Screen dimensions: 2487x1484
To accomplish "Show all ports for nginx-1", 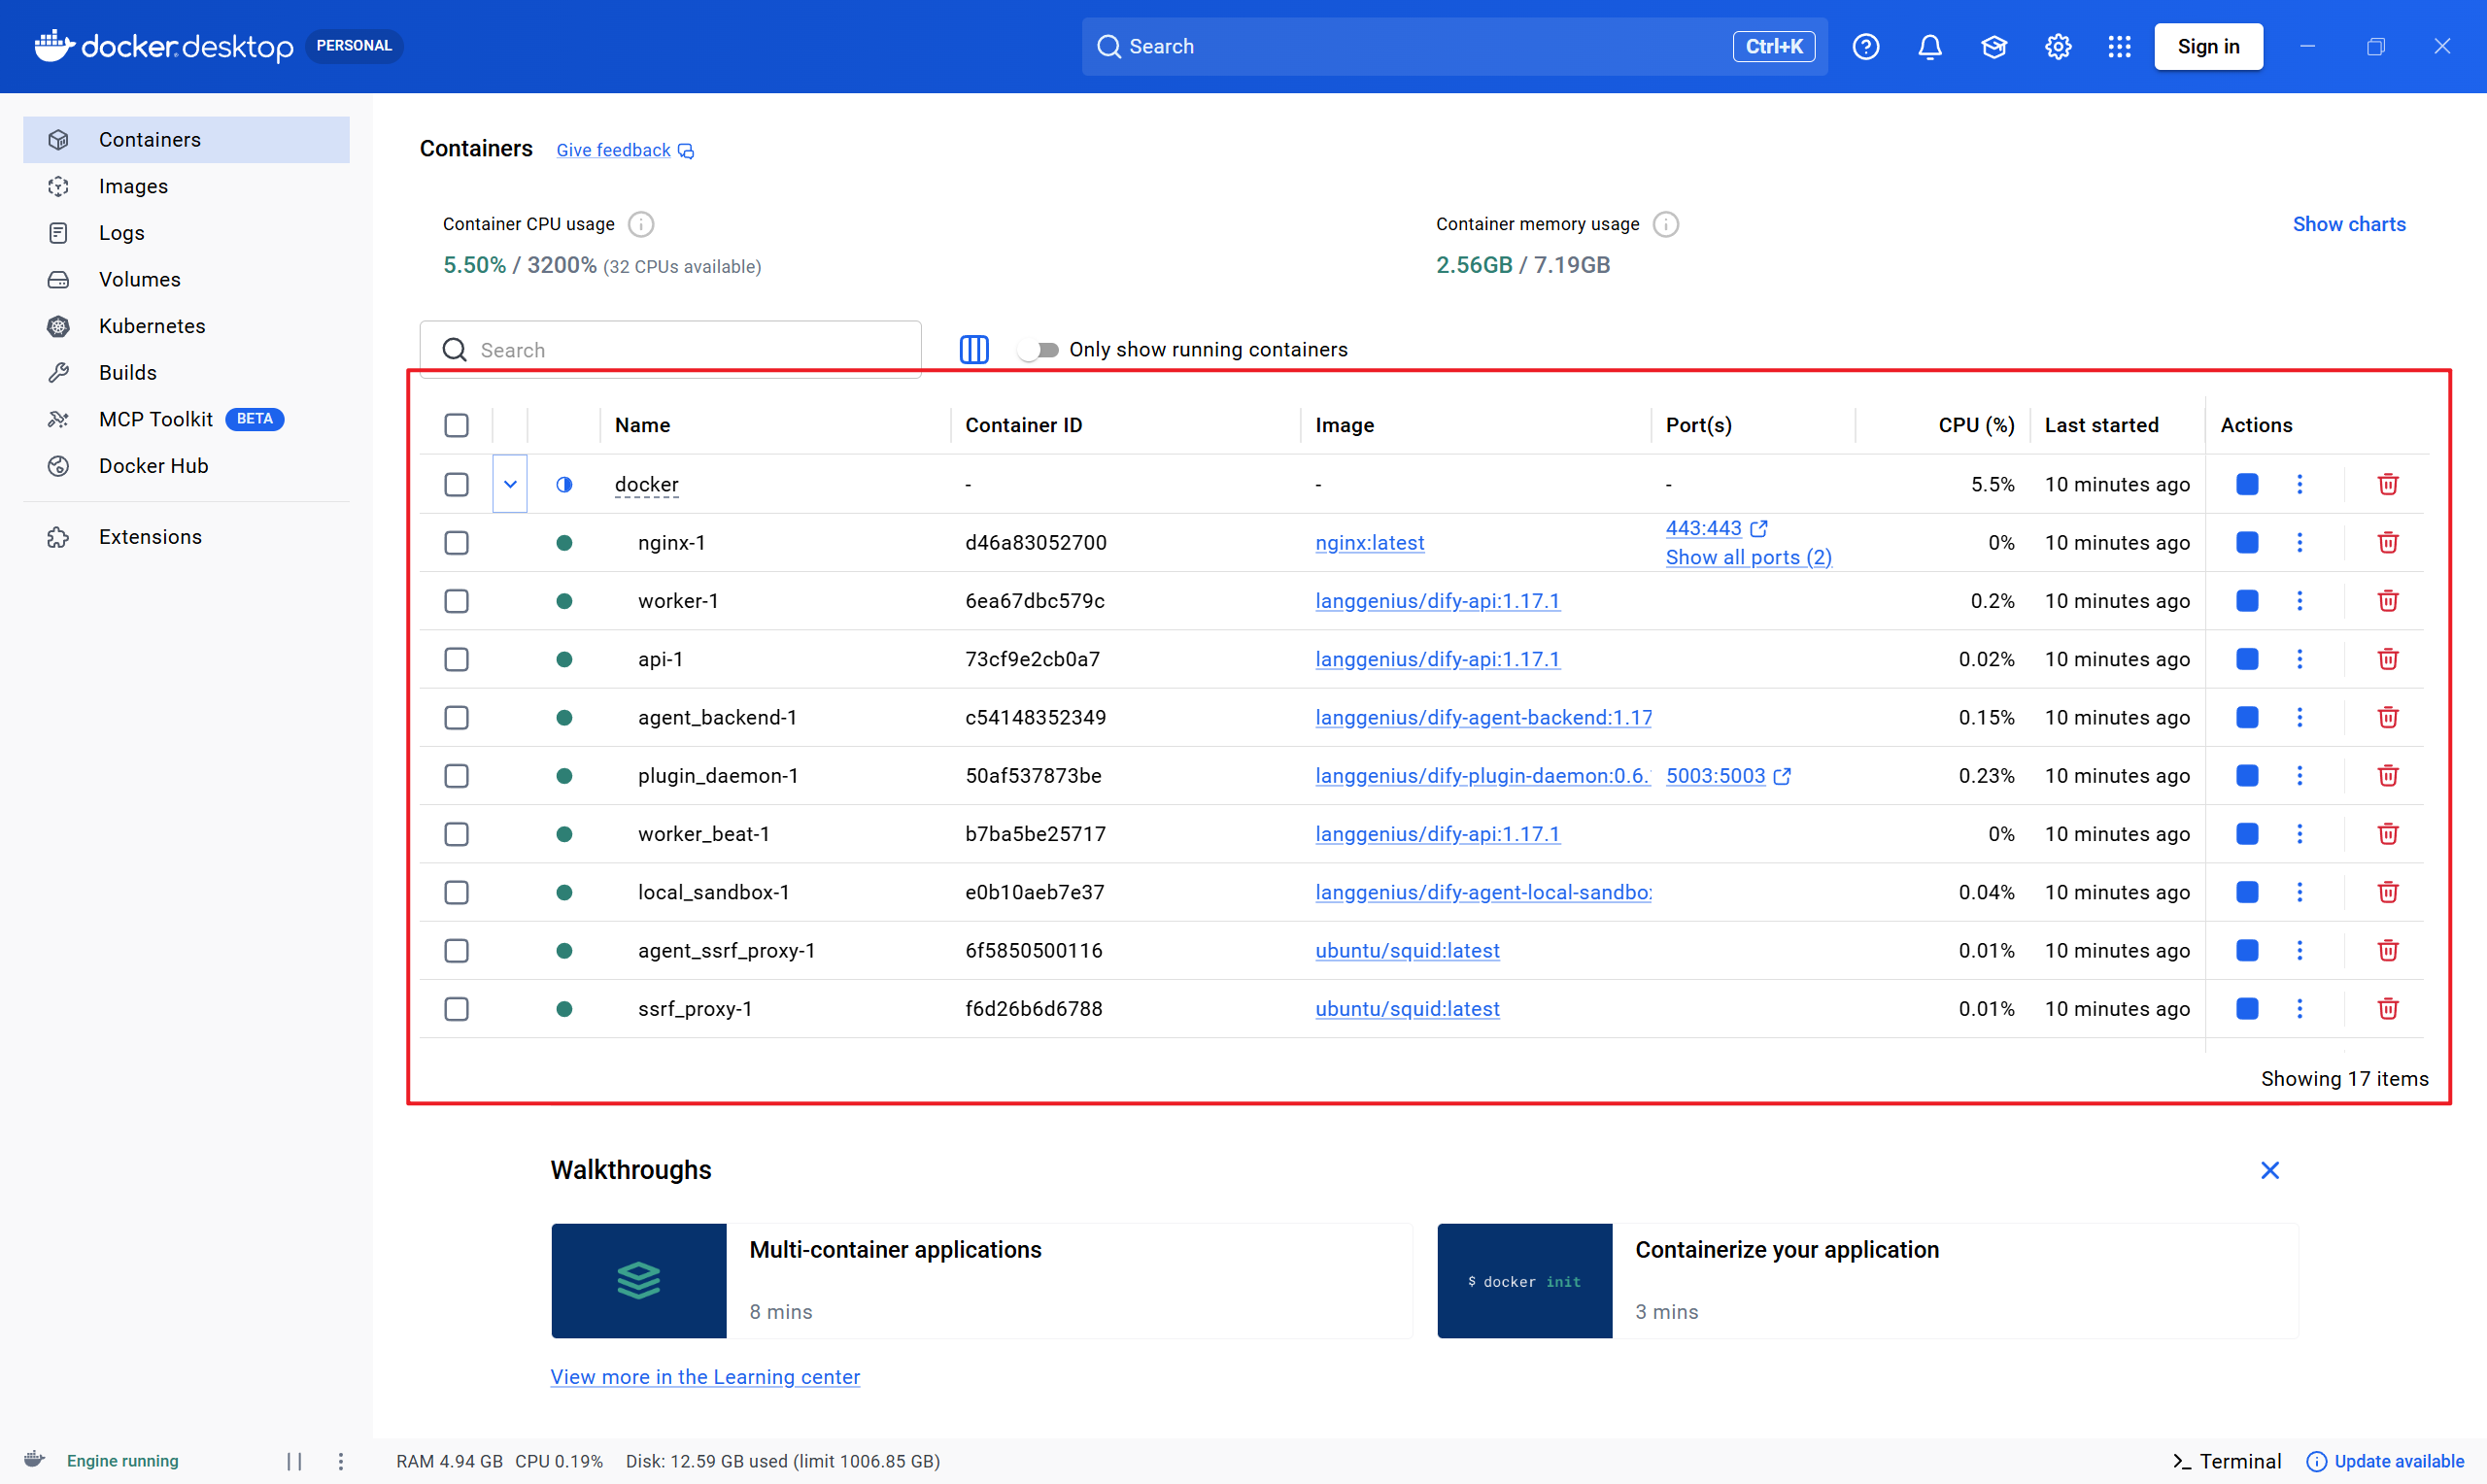I will click(x=1748, y=557).
